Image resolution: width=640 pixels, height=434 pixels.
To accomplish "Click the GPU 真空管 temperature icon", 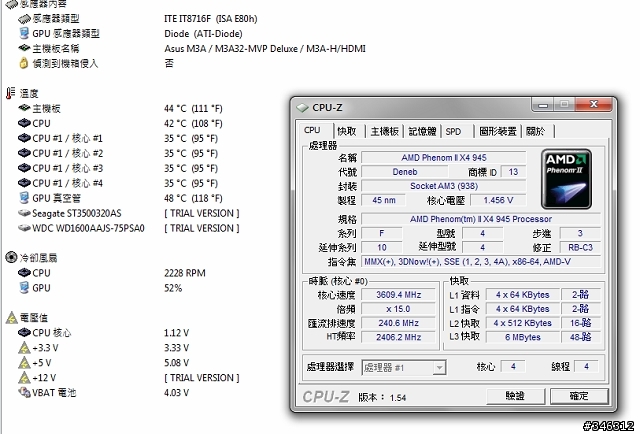I will [24, 198].
